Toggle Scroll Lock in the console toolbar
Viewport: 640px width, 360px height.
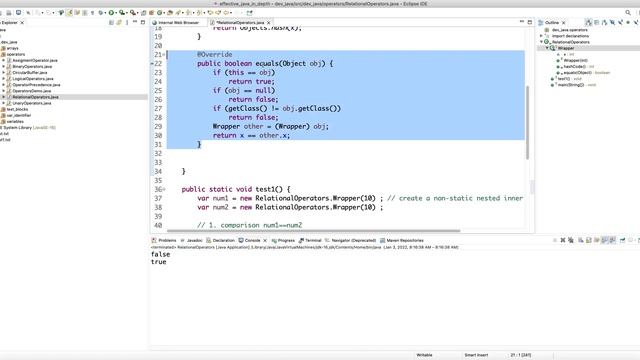[589, 240]
